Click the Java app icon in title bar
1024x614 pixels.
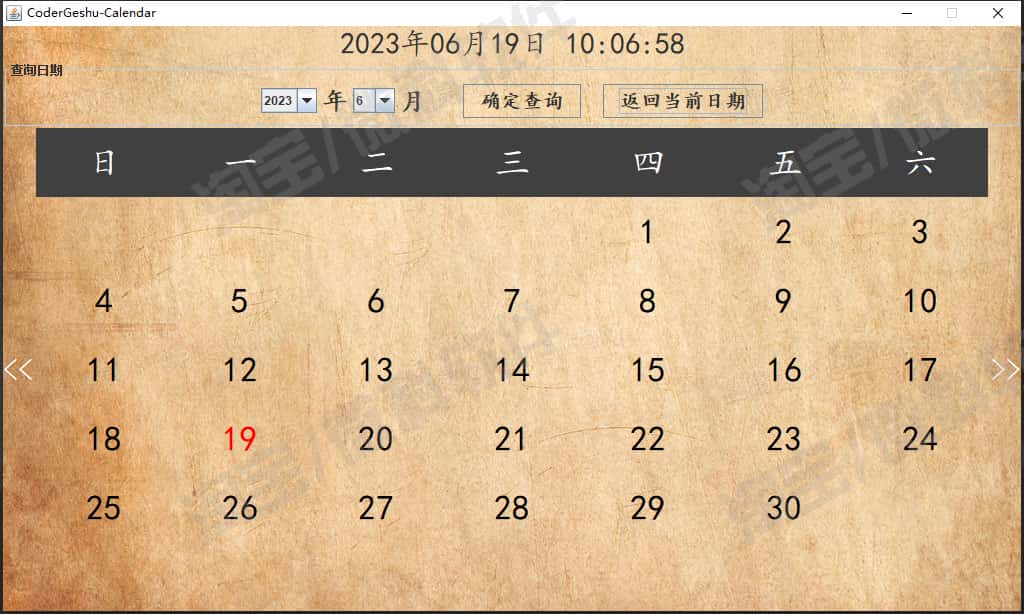(x=14, y=12)
